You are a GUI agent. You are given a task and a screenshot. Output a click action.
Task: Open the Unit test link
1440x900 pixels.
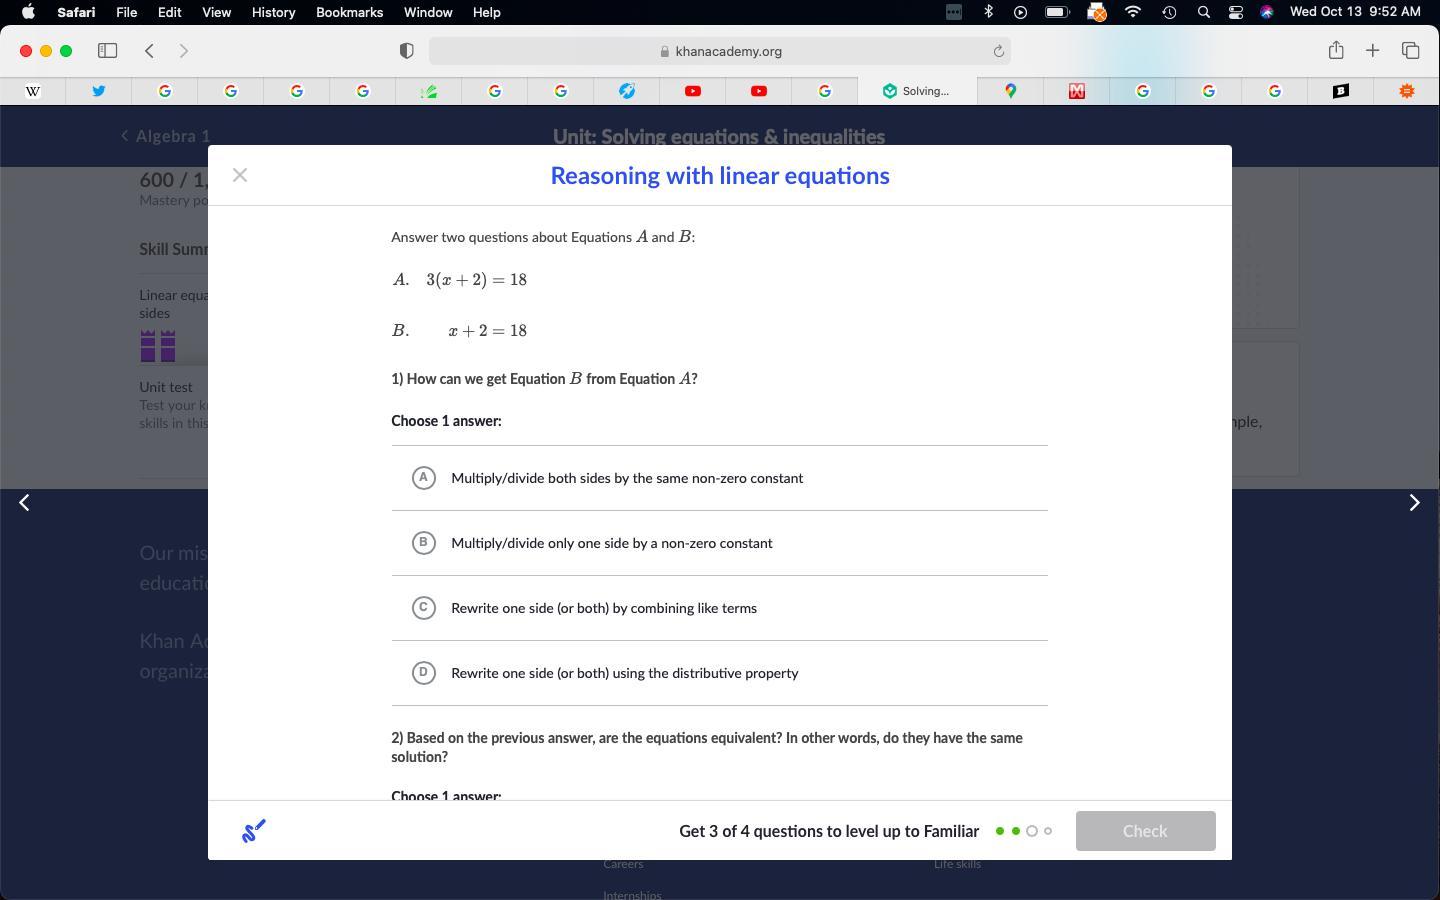click(166, 387)
